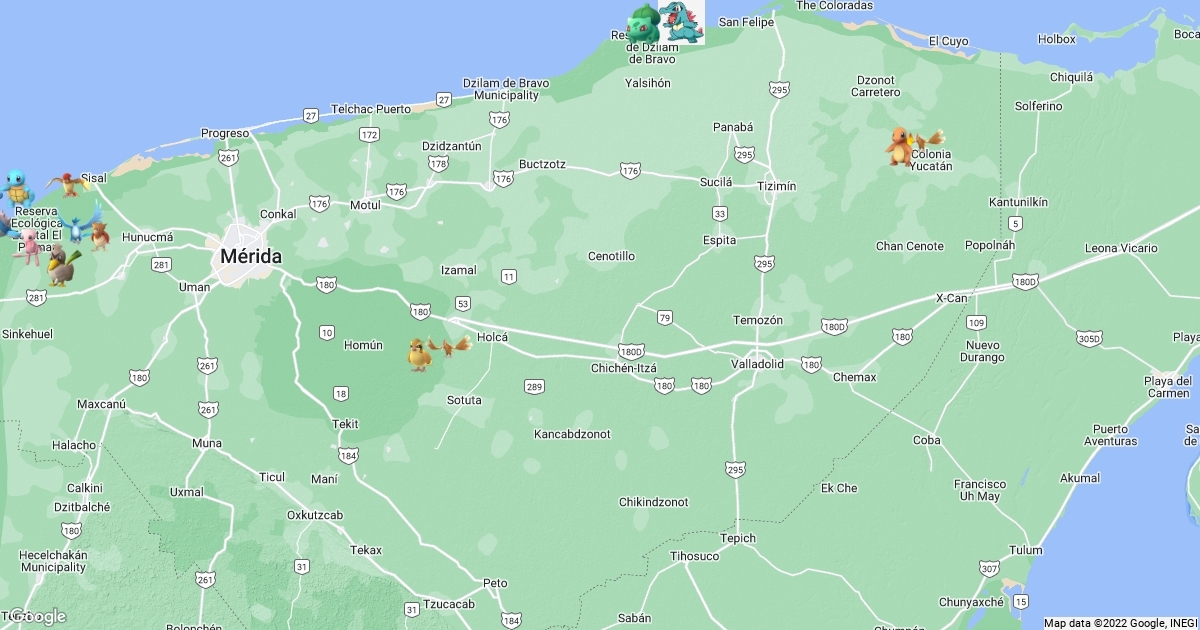Click the Chichén-Itzá map label
The width and height of the screenshot is (1200, 630).
(623, 368)
